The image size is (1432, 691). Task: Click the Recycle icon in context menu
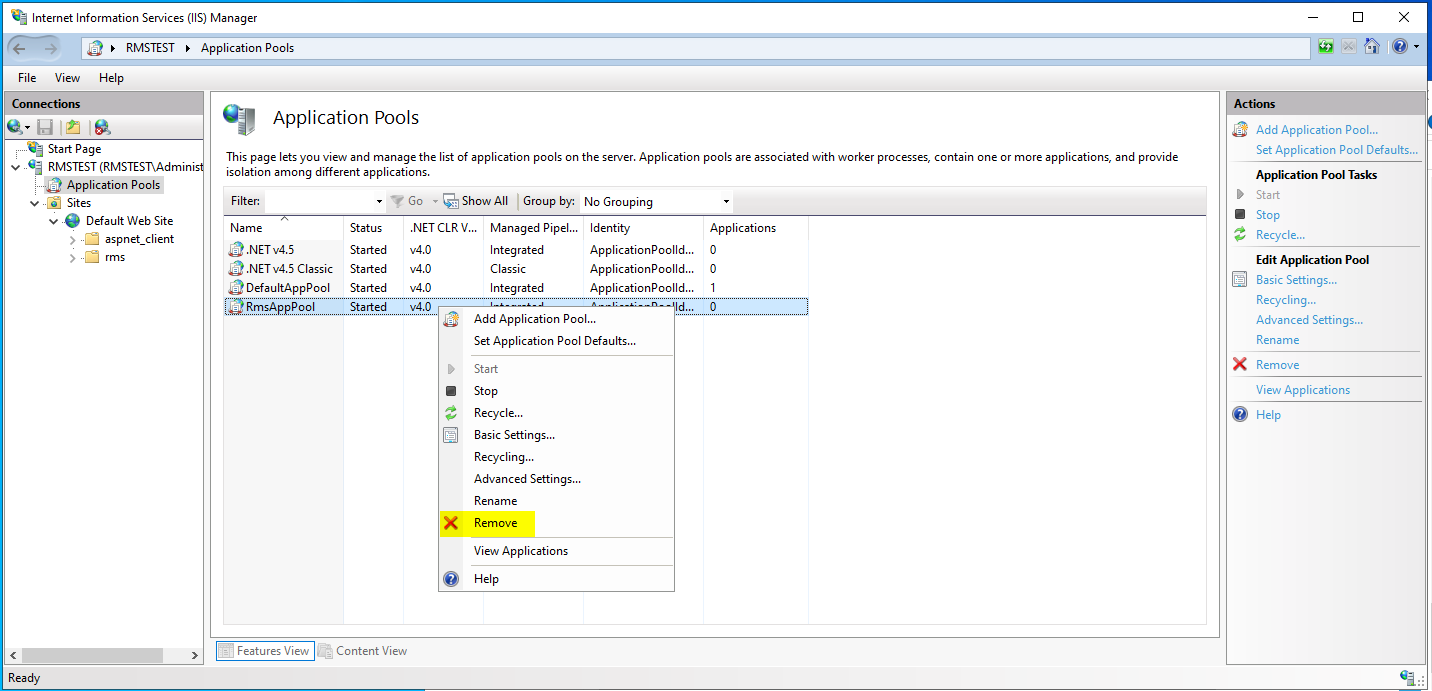tap(451, 413)
